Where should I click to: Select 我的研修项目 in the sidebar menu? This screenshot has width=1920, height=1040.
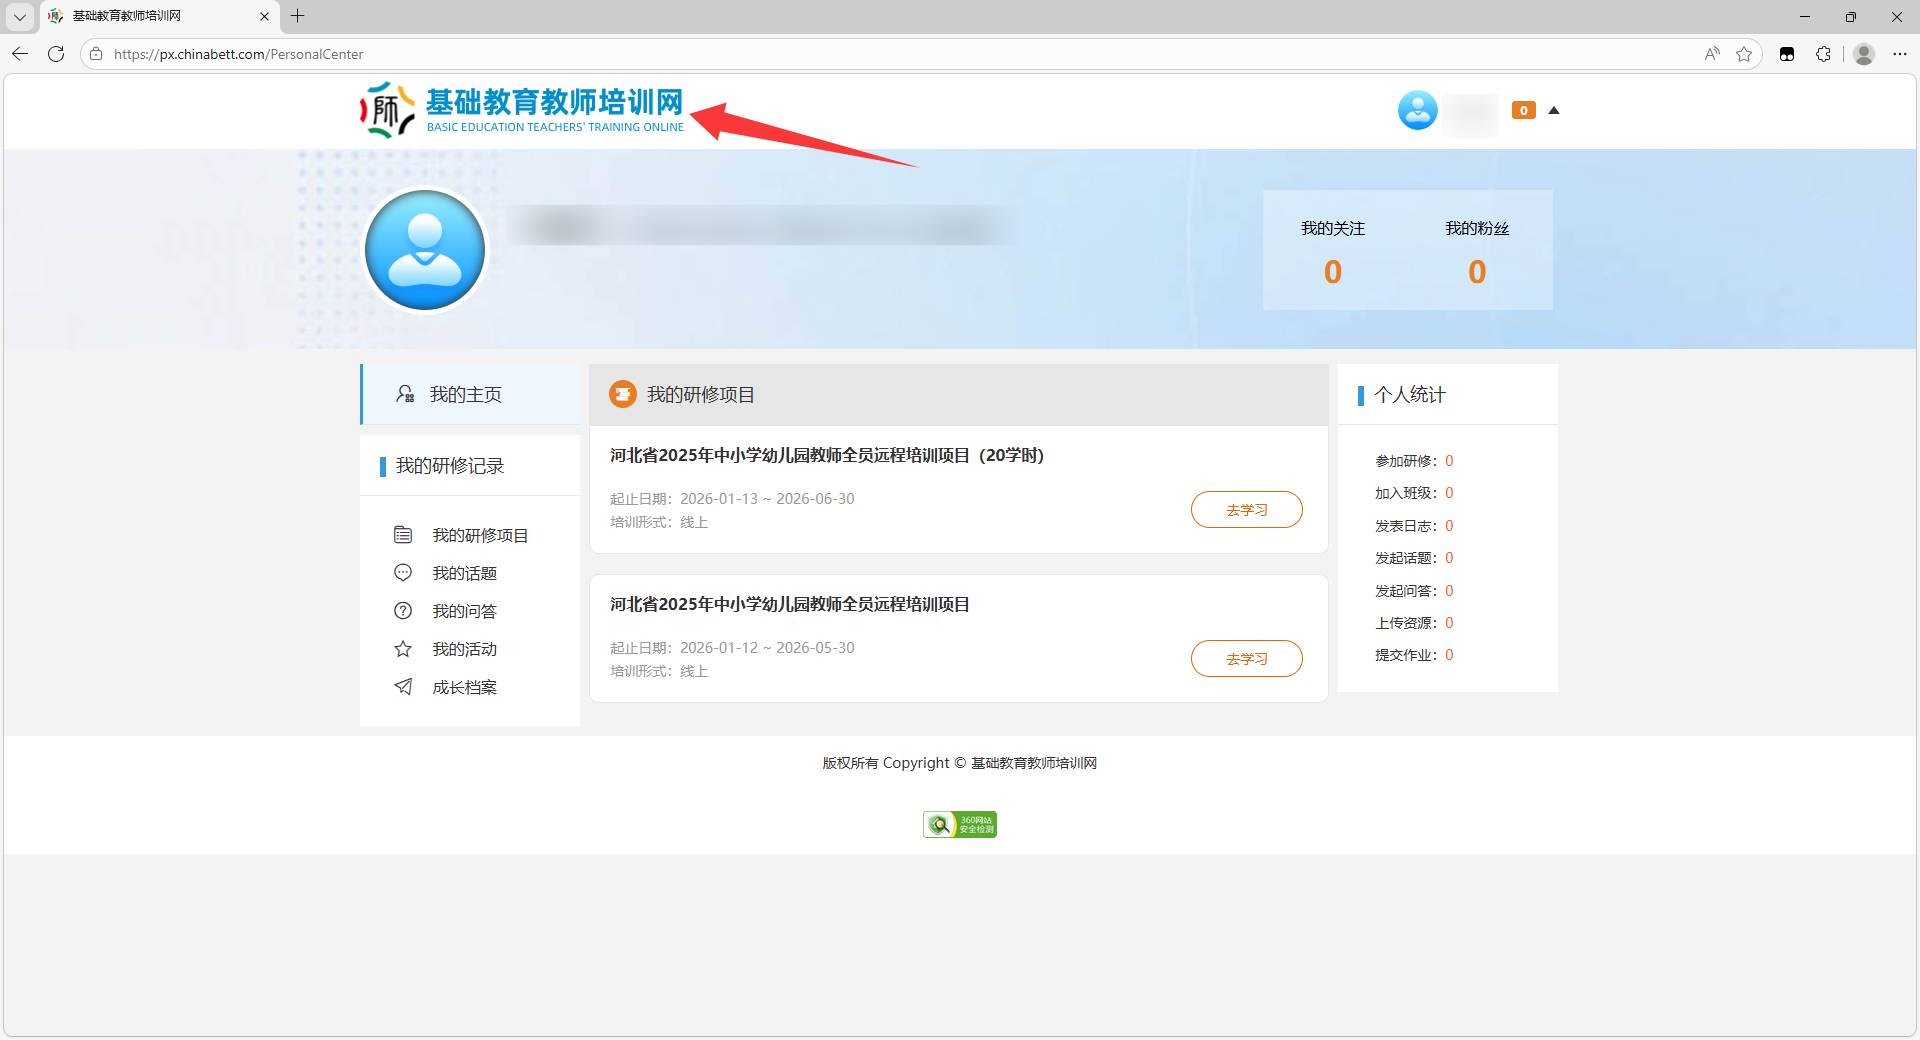click(x=480, y=536)
